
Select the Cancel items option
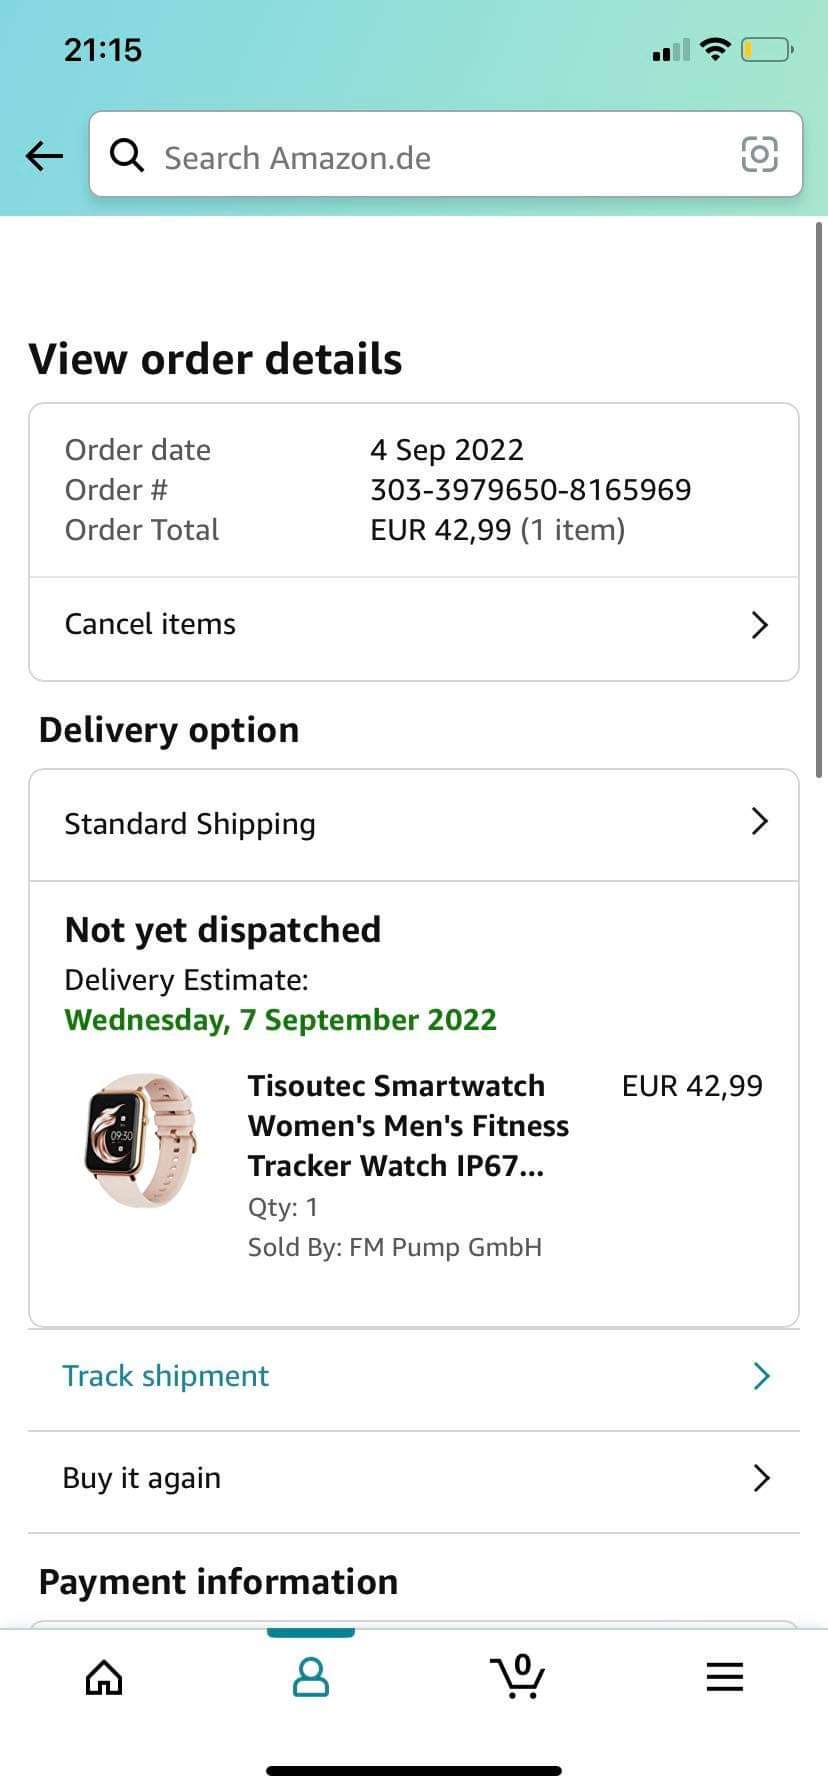(150, 624)
